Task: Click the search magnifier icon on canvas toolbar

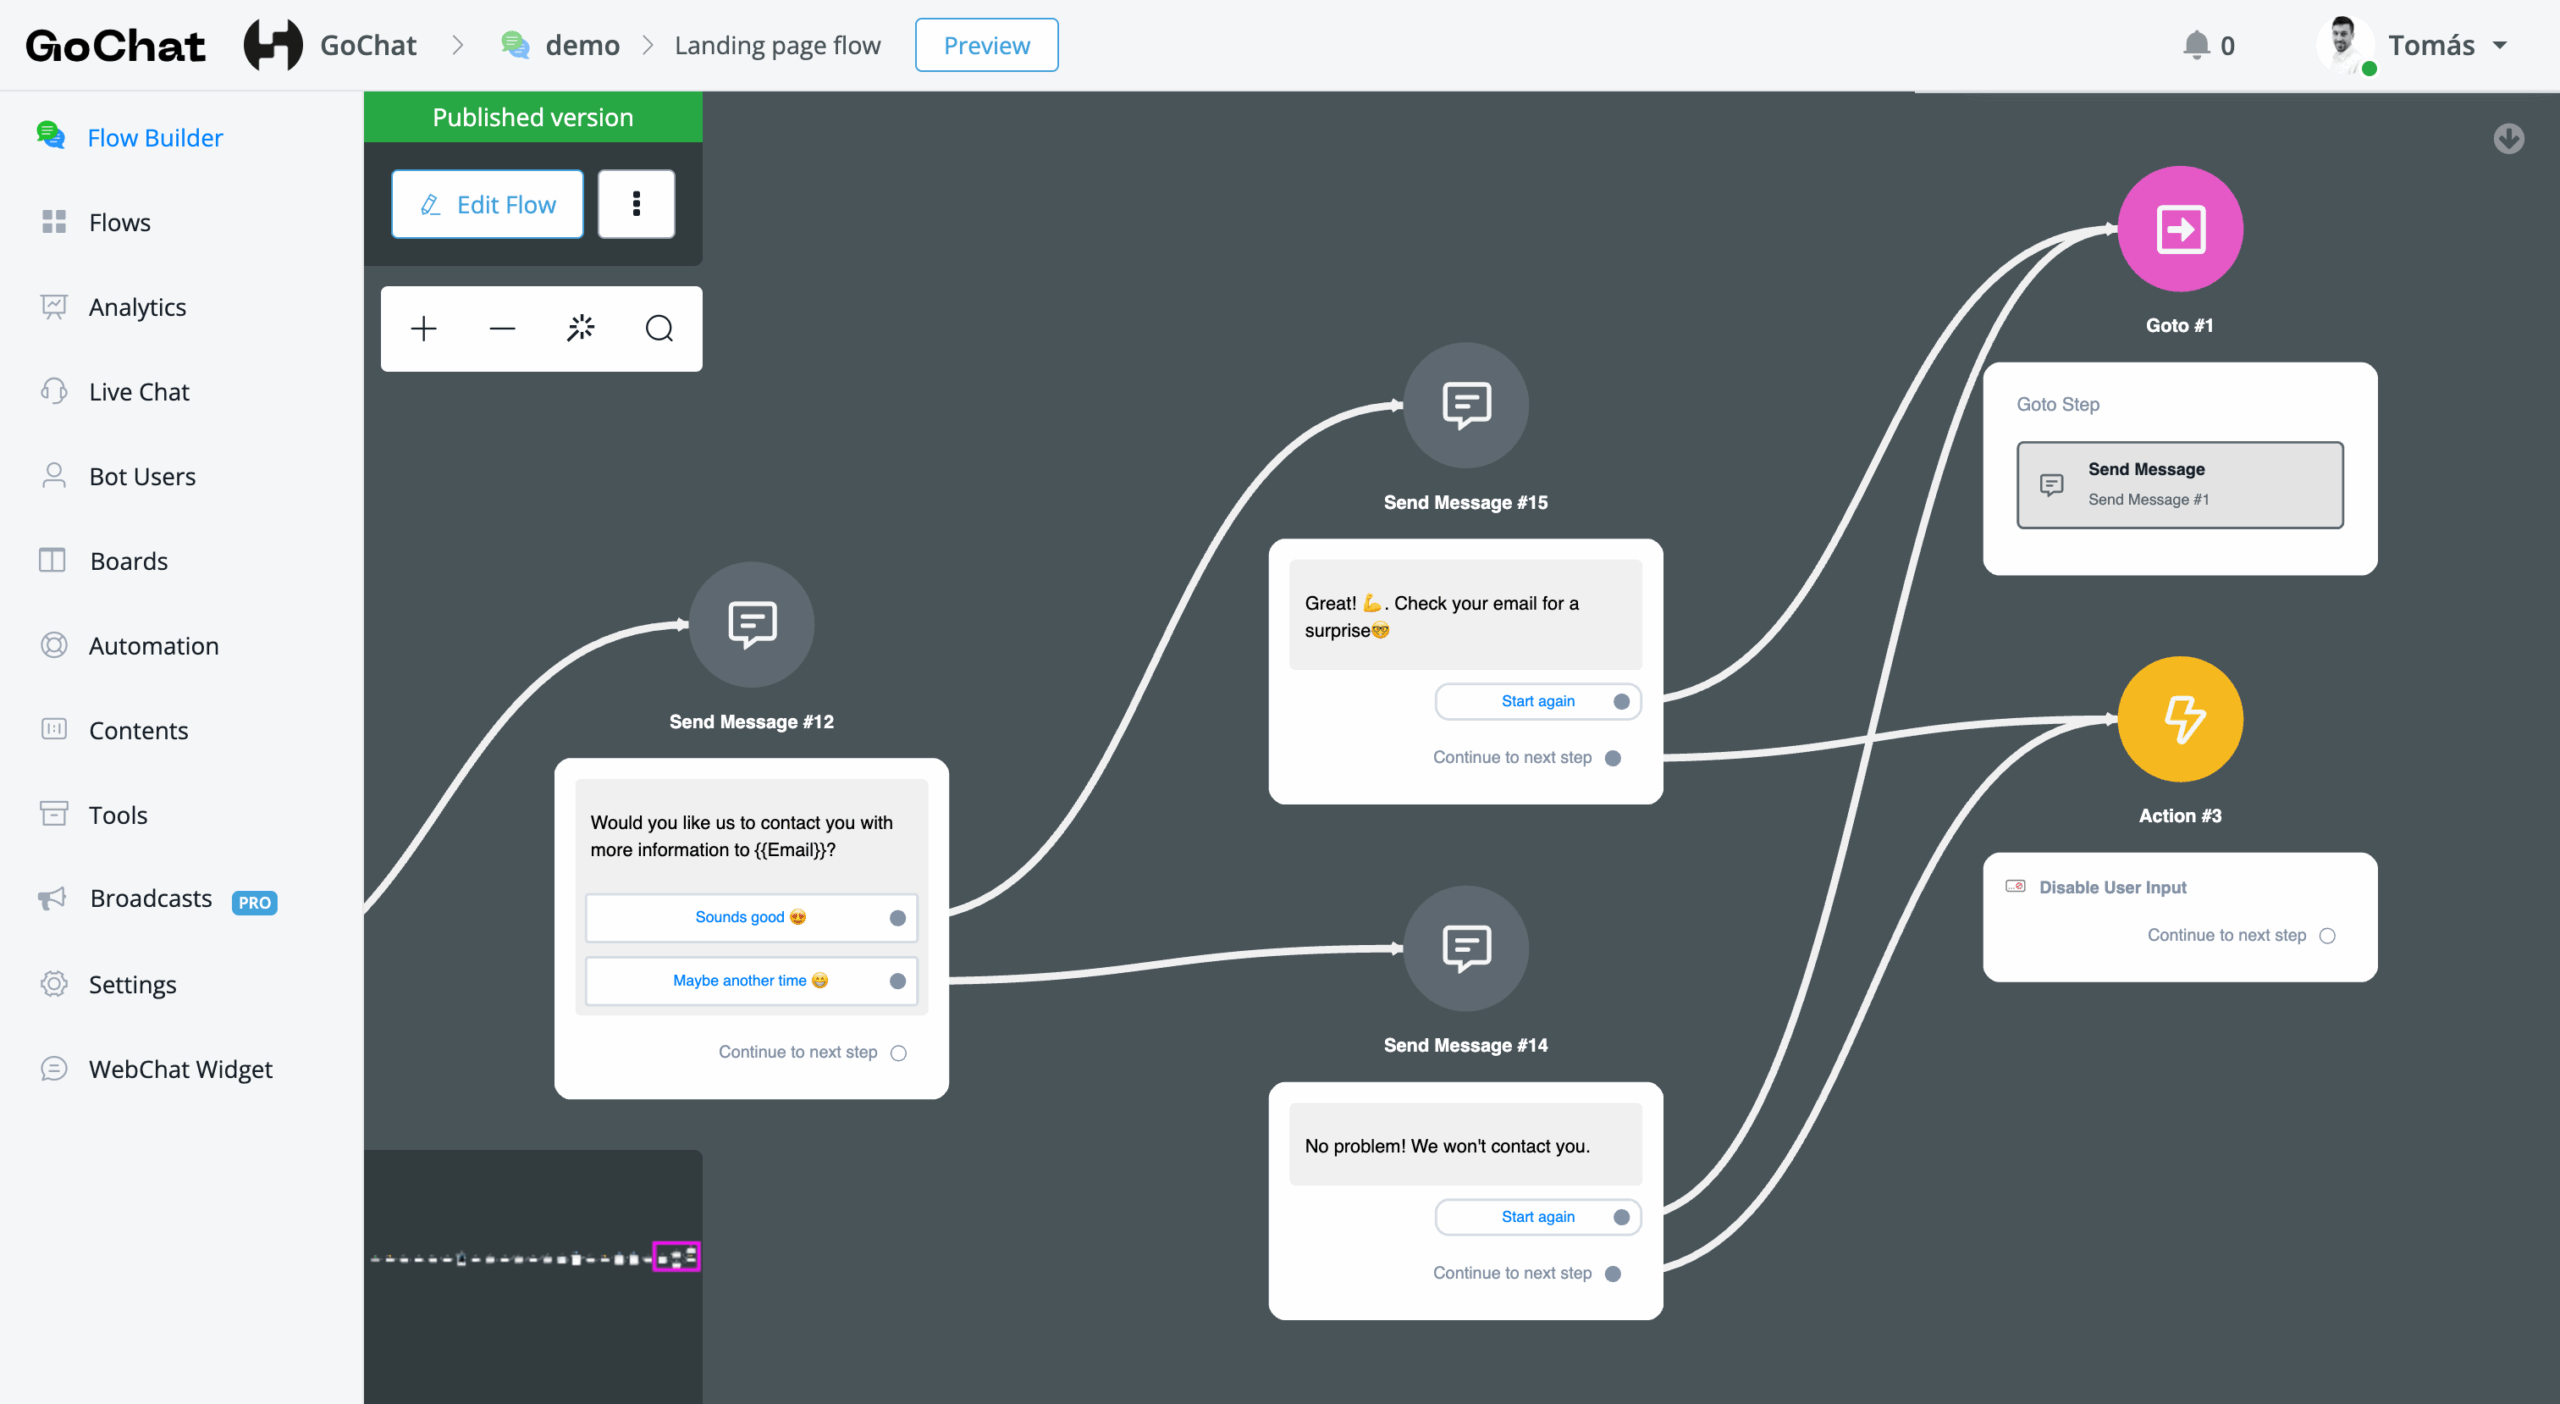Action: pos(659,328)
